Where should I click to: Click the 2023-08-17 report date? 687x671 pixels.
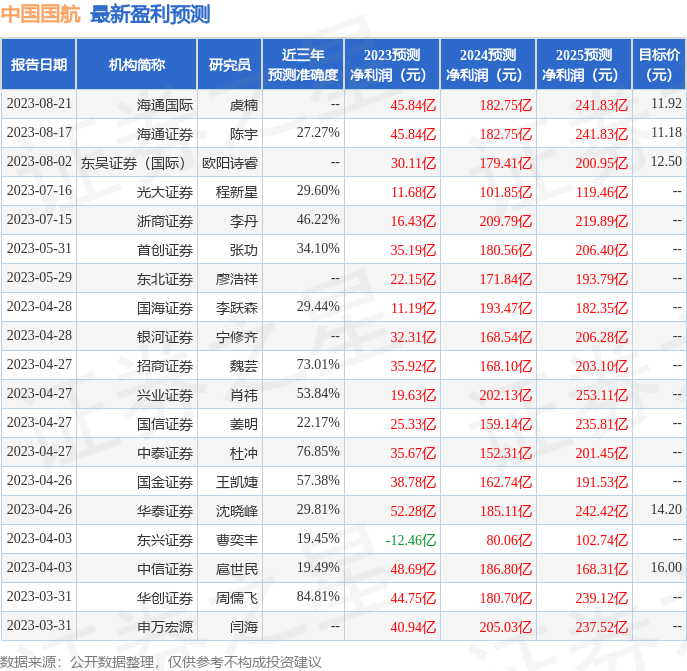[39, 132]
